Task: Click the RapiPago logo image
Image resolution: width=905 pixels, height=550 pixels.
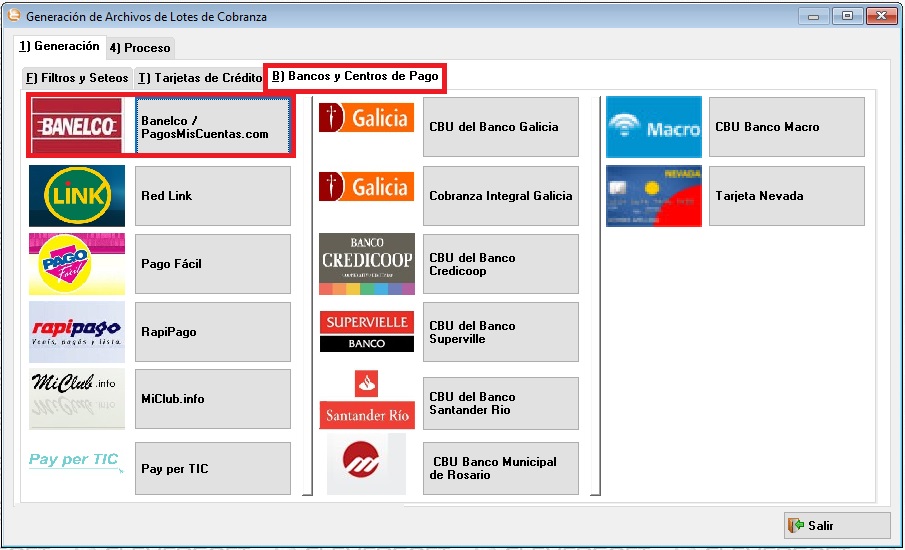Action: click(77, 332)
